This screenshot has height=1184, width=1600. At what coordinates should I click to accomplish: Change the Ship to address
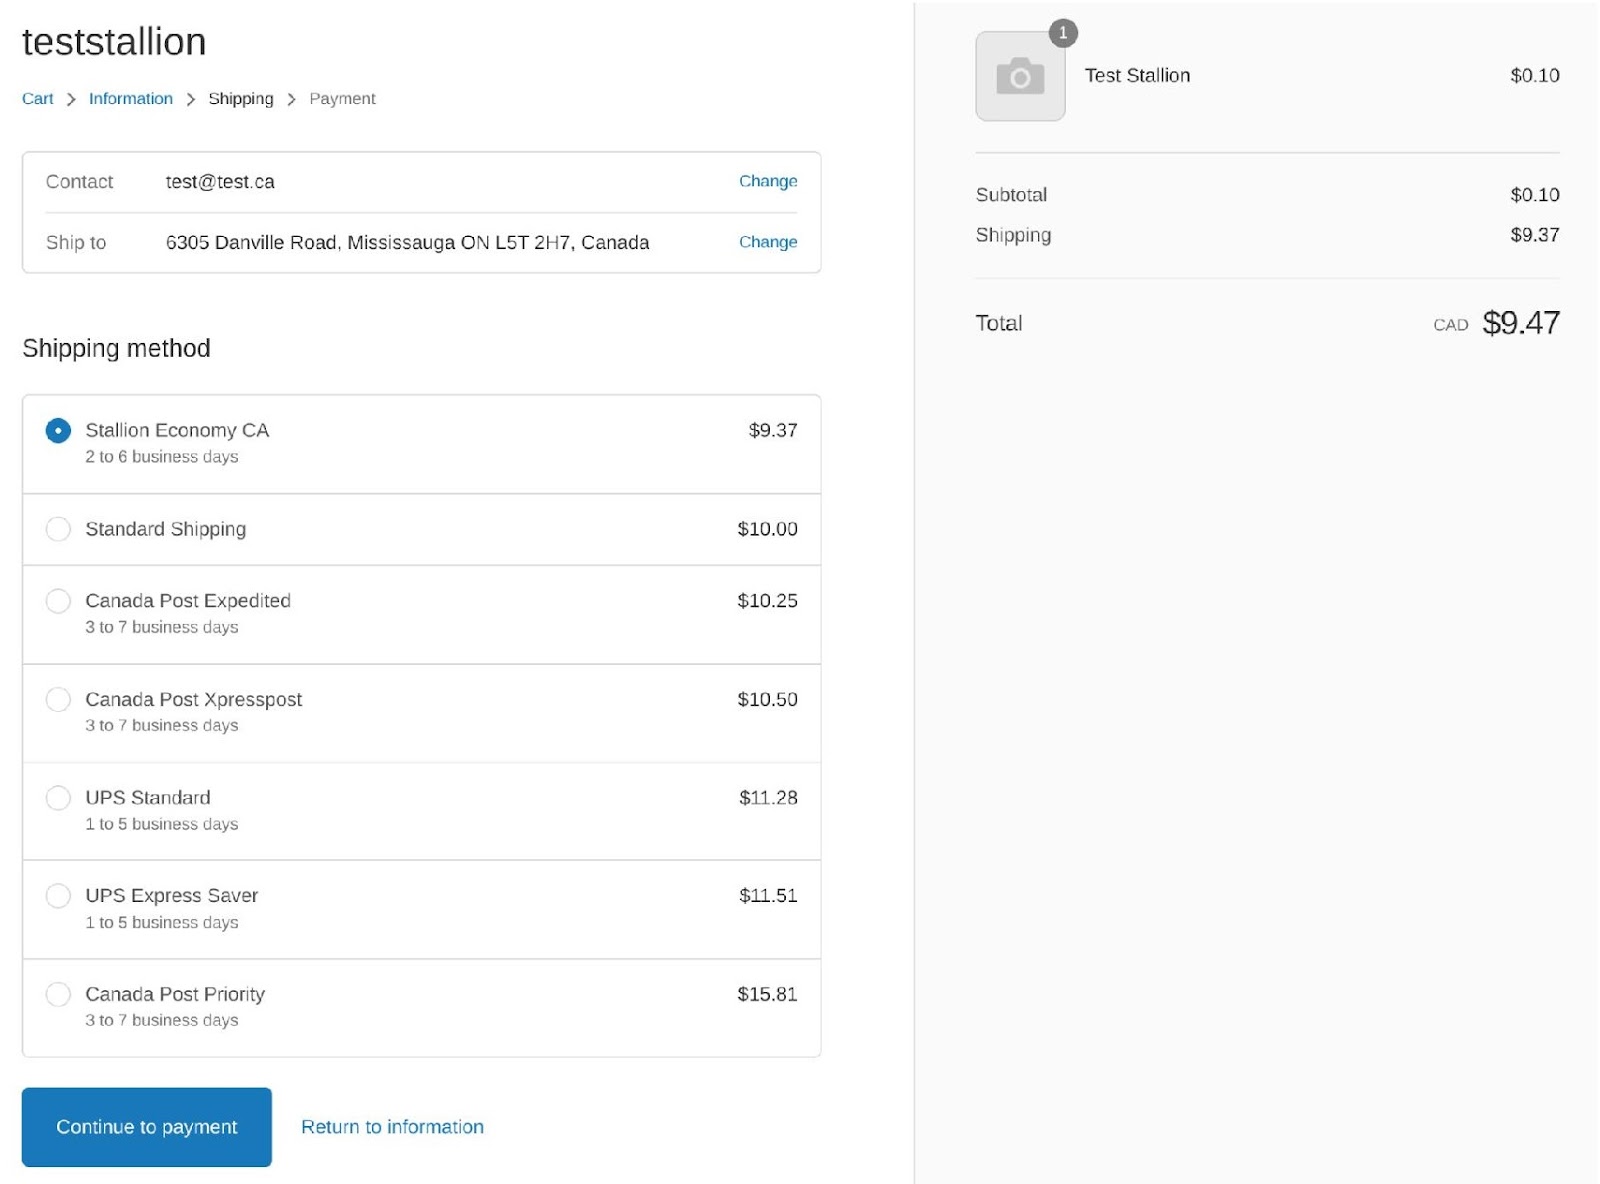pyautogui.click(x=767, y=242)
